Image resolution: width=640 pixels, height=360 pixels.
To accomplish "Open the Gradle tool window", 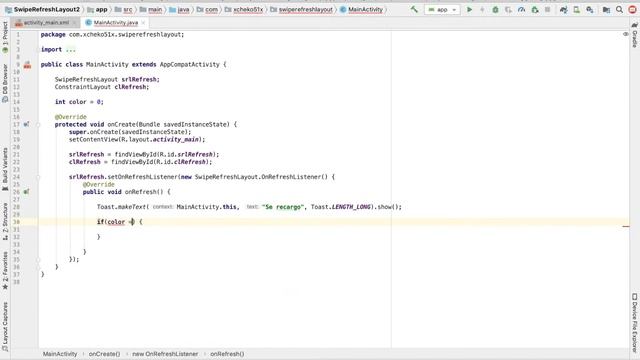I will [x=635, y=35].
